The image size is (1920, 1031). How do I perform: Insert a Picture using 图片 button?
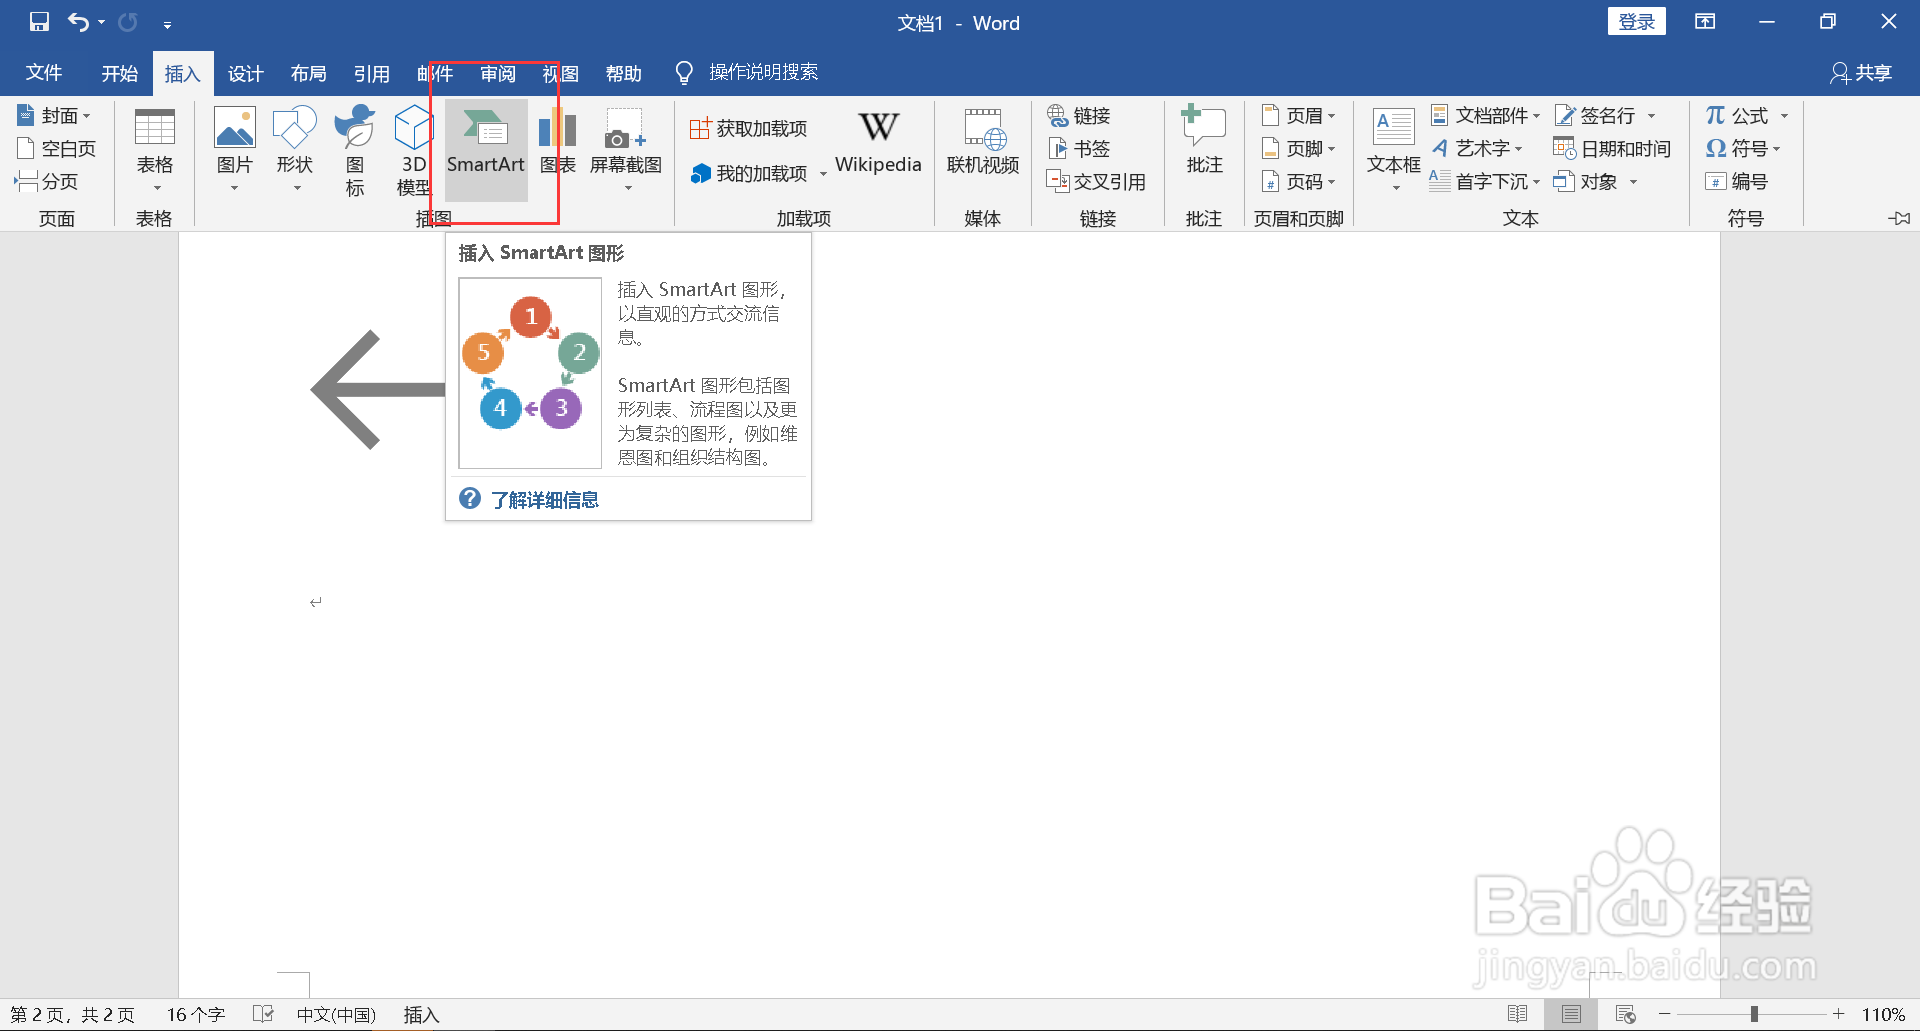(x=235, y=150)
